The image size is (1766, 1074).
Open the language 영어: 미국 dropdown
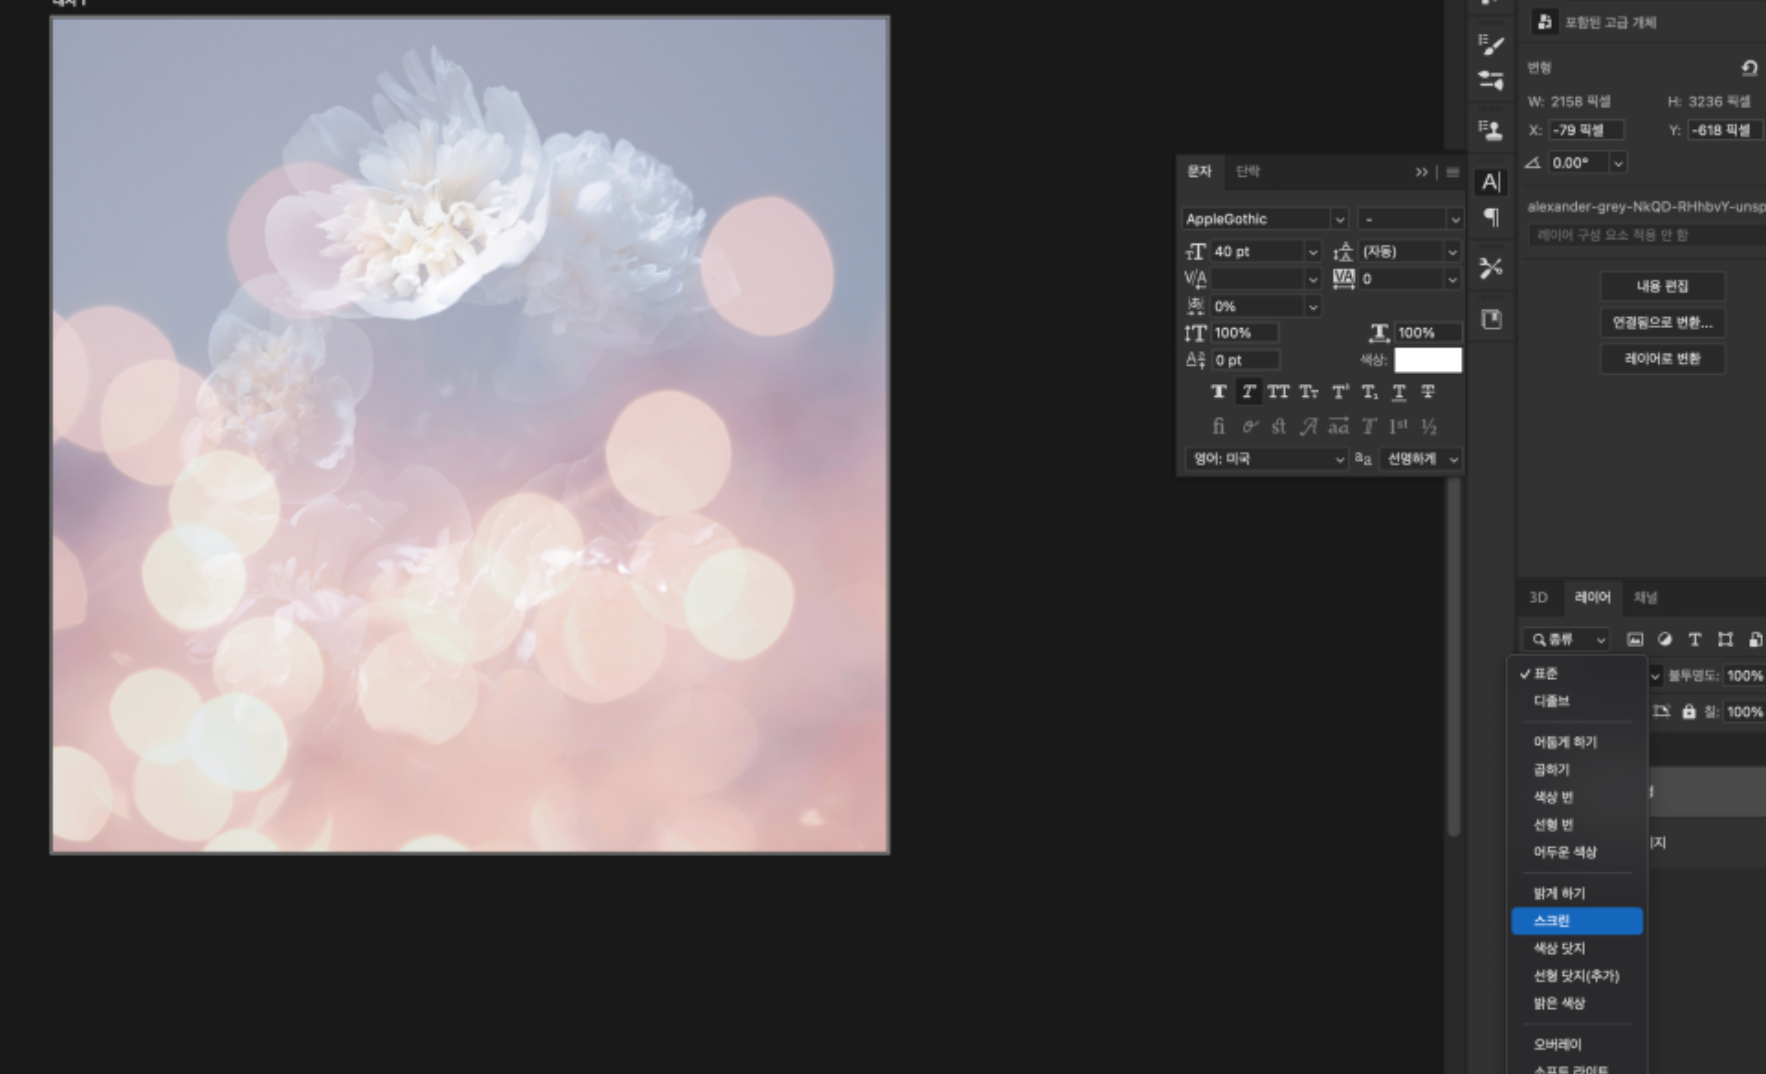tap(1266, 459)
